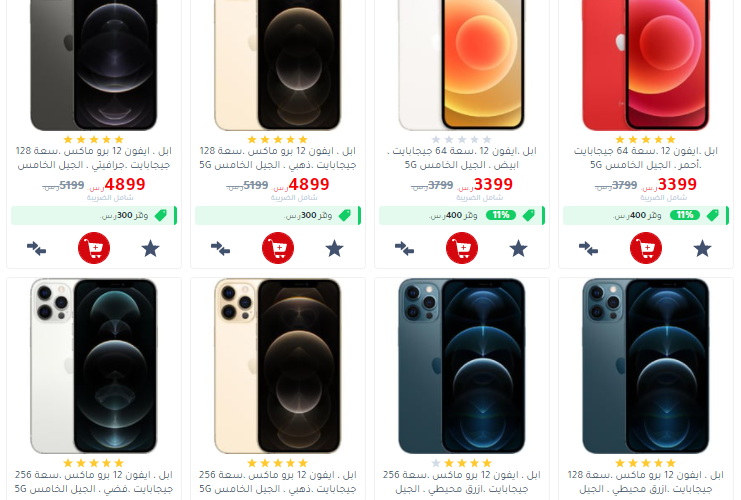Open the Pacific blue 128GB iPhone image
The image size is (741, 500).
(646, 366)
